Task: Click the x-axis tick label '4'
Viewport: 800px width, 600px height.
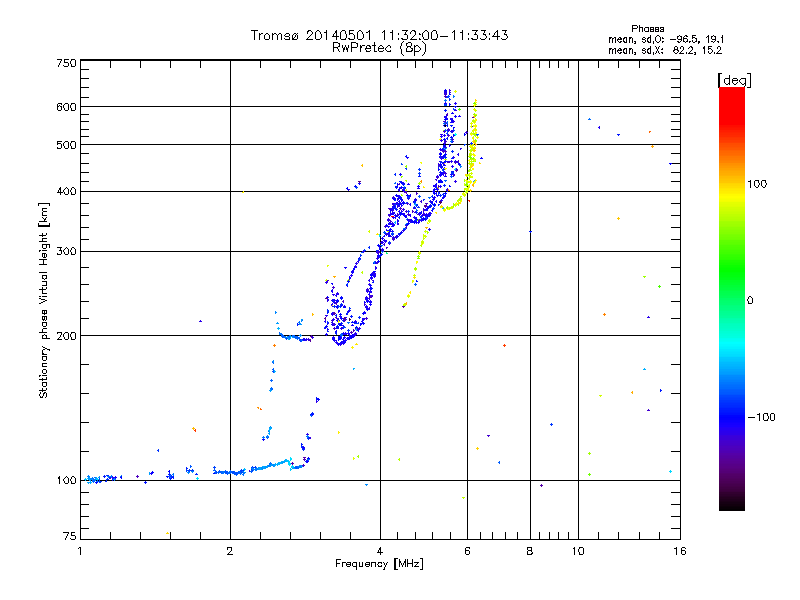Action: [380, 551]
